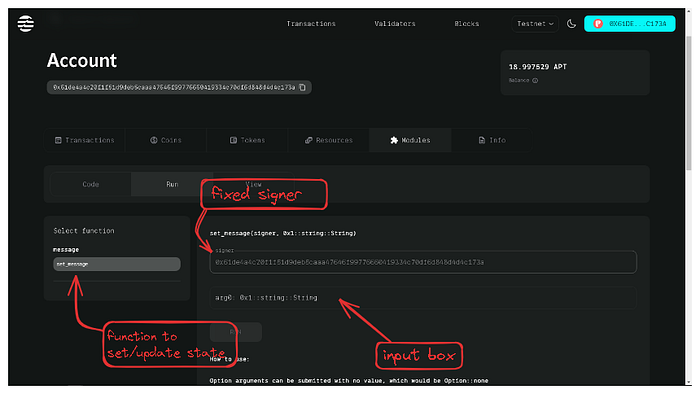Viewport: 700px width, 394px height.
Task: Switch to the Tokens tab
Action: pos(247,140)
